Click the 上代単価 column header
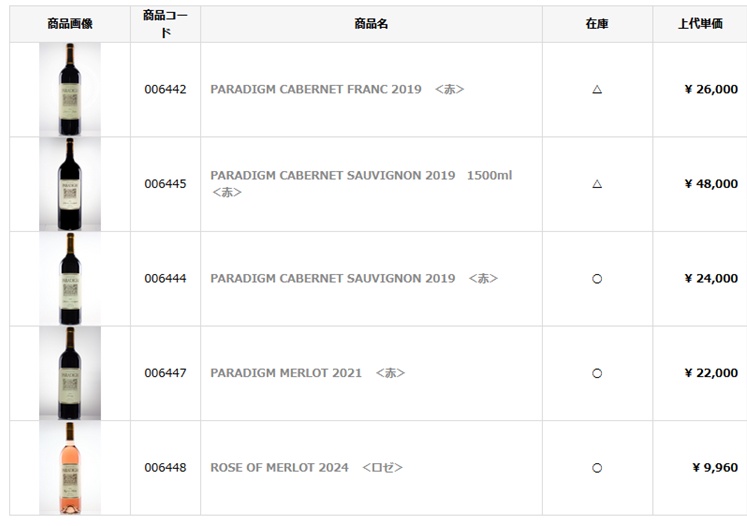Screen dimensions: 747x526 pyautogui.click(x=699, y=24)
